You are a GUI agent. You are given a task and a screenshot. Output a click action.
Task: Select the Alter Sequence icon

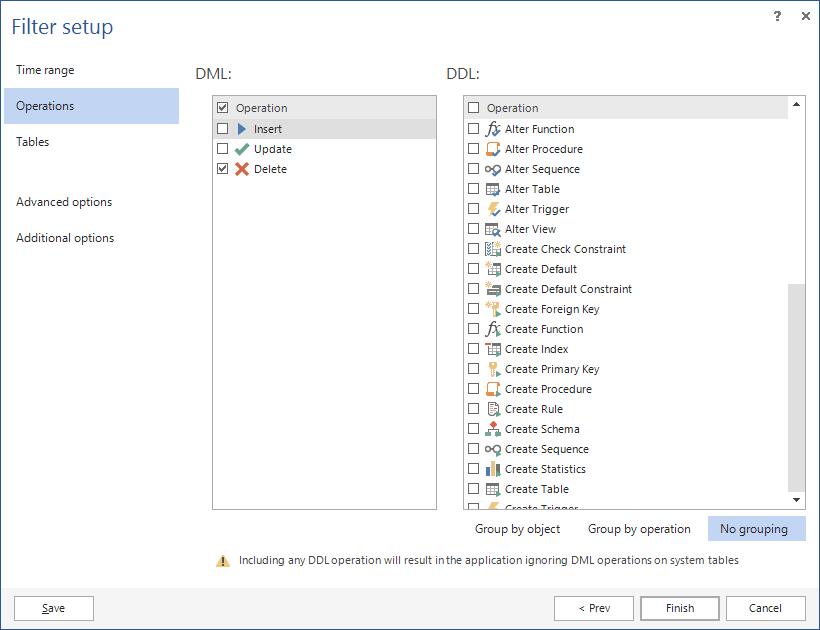pos(492,168)
